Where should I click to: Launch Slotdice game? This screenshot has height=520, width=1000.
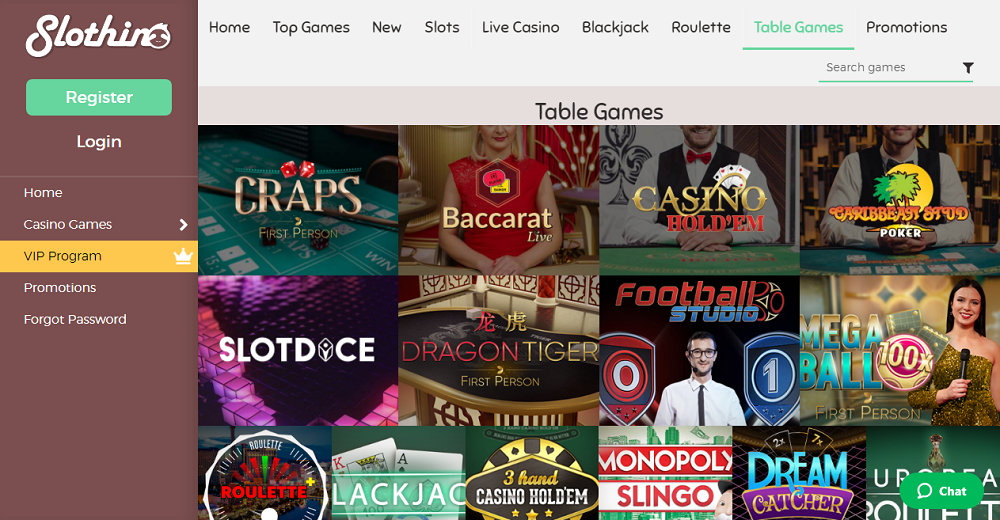[x=298, y=351]
